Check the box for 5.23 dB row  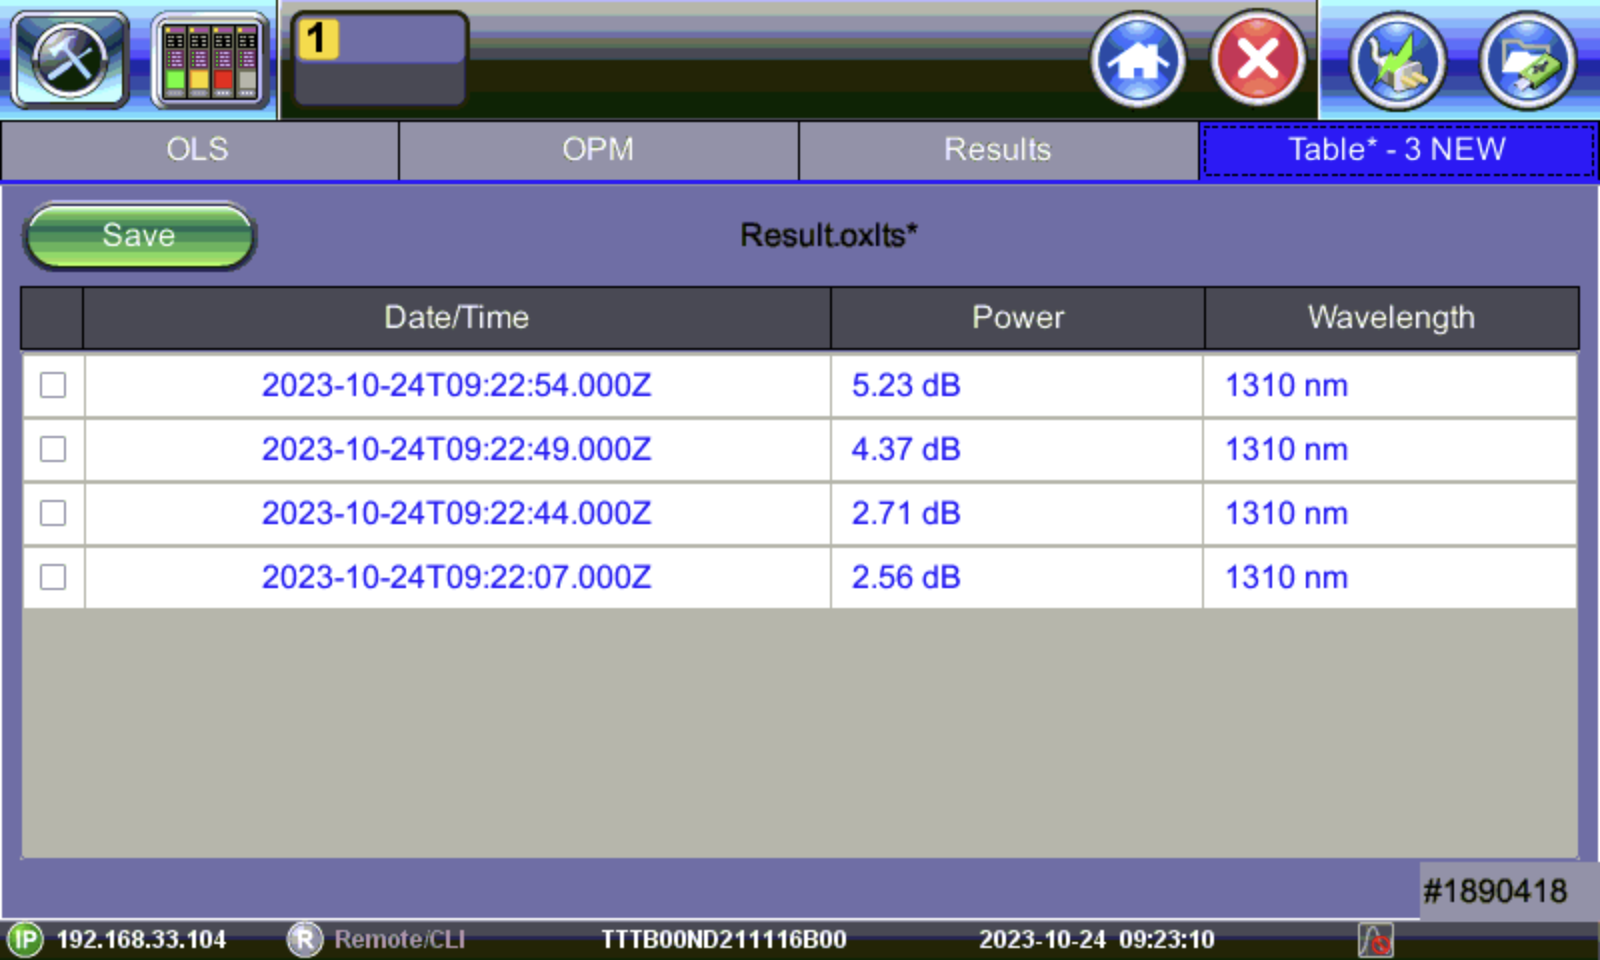(53, 385)
